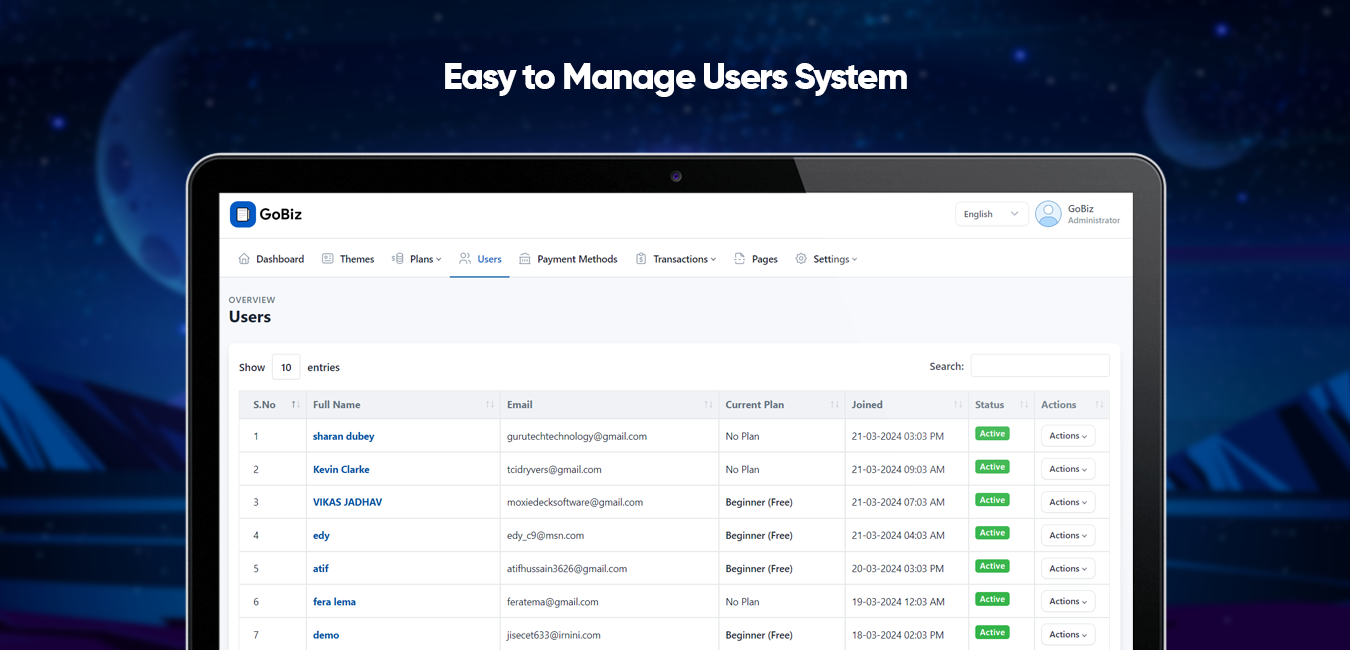Image resolution: width=1350 pixels, height=650 pixels.
Task: Click the GoBiz logo icon
Action: click(x=243, y=214)
